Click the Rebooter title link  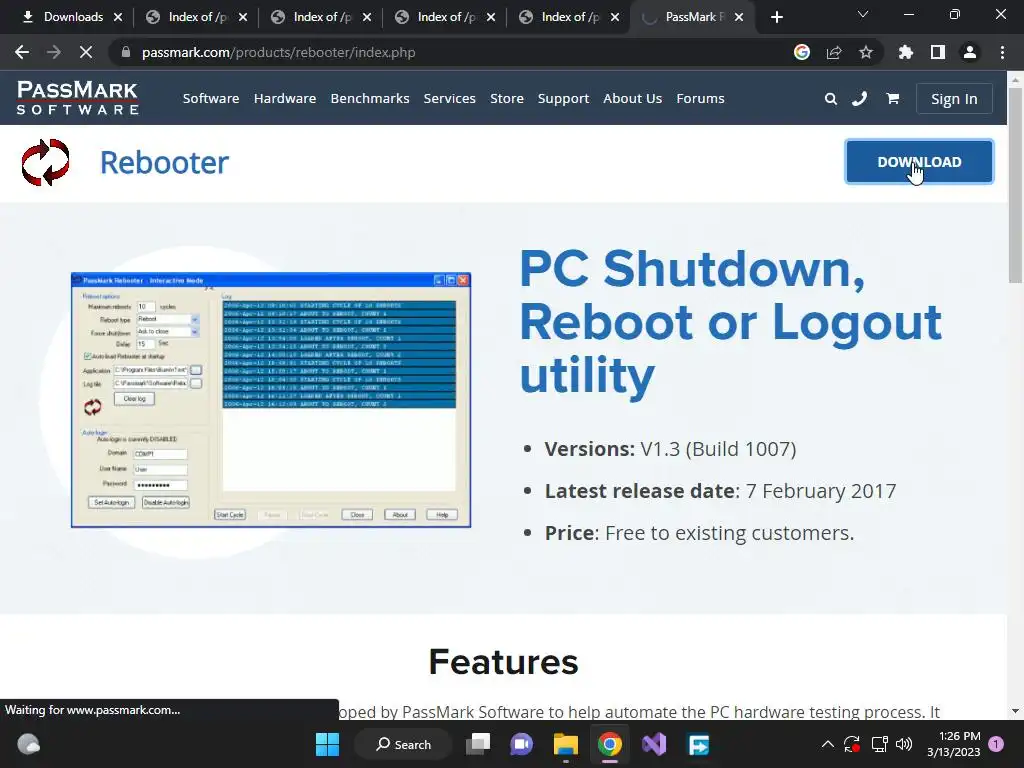click(x=164, y=163)
